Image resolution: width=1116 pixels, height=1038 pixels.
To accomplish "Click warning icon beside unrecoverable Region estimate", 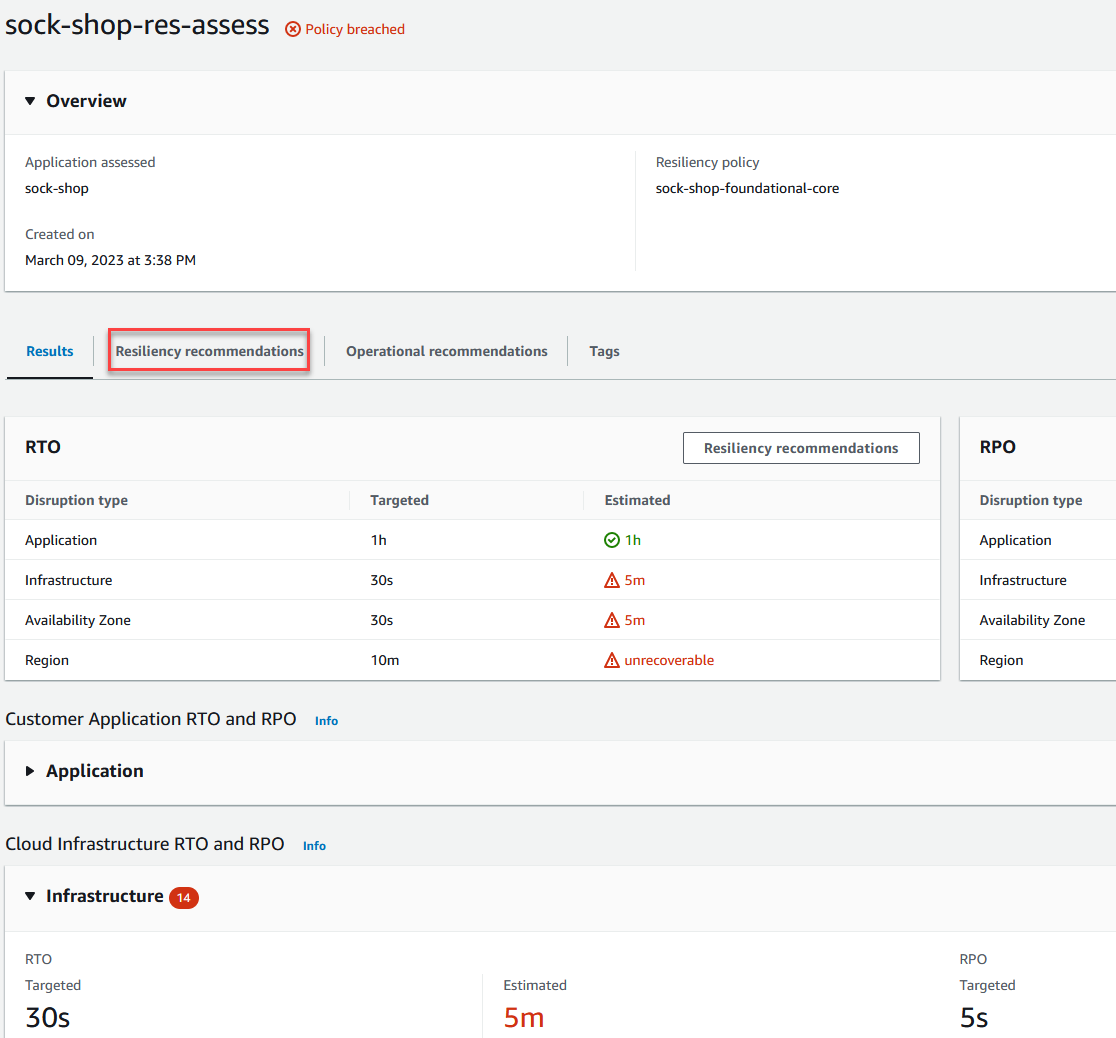I will click(611, 660).
